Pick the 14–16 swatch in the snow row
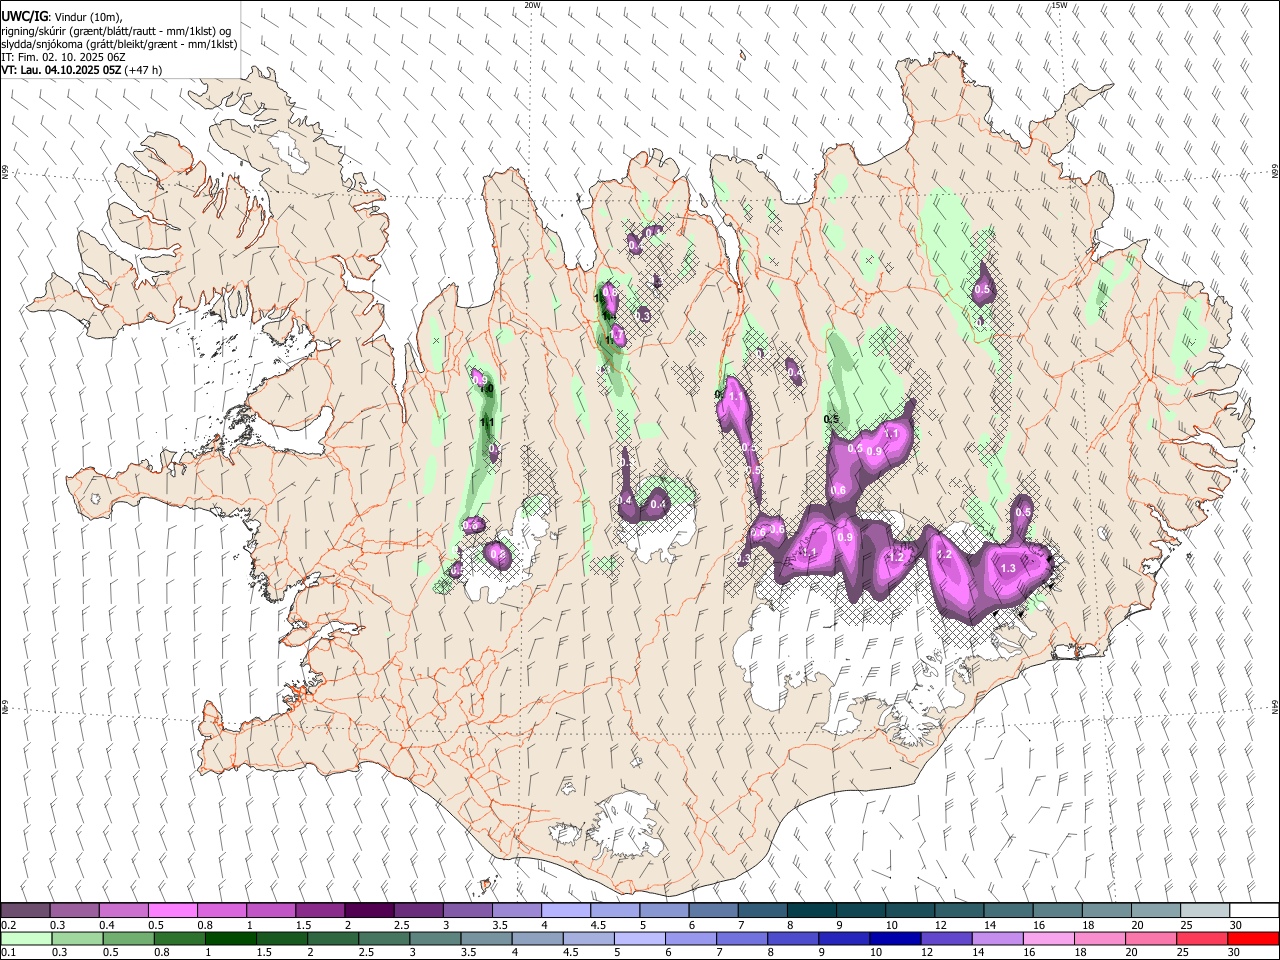 [x=1008, y=910]
